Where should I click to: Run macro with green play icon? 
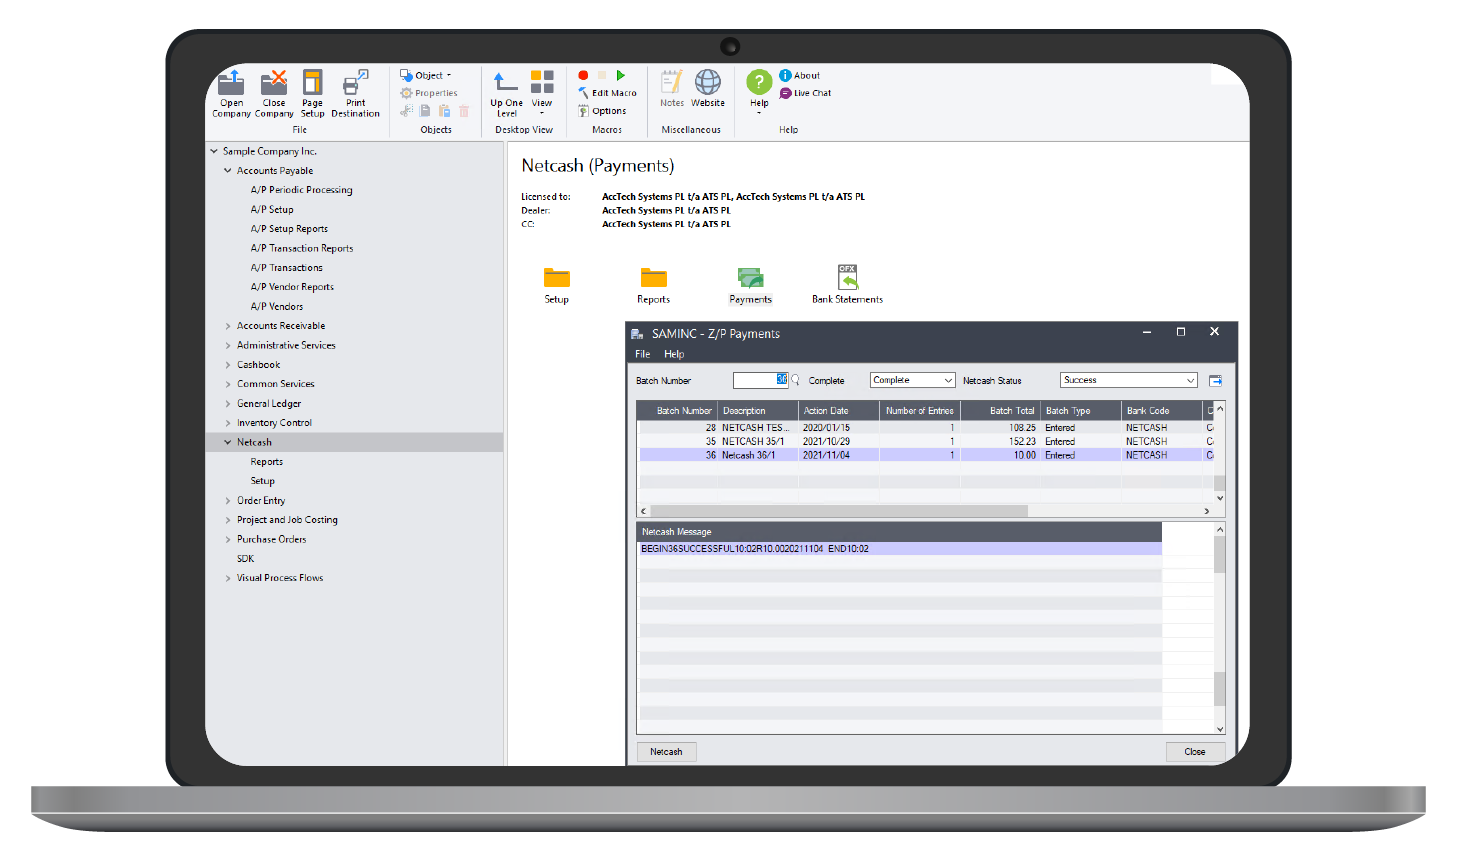point(621,75)
